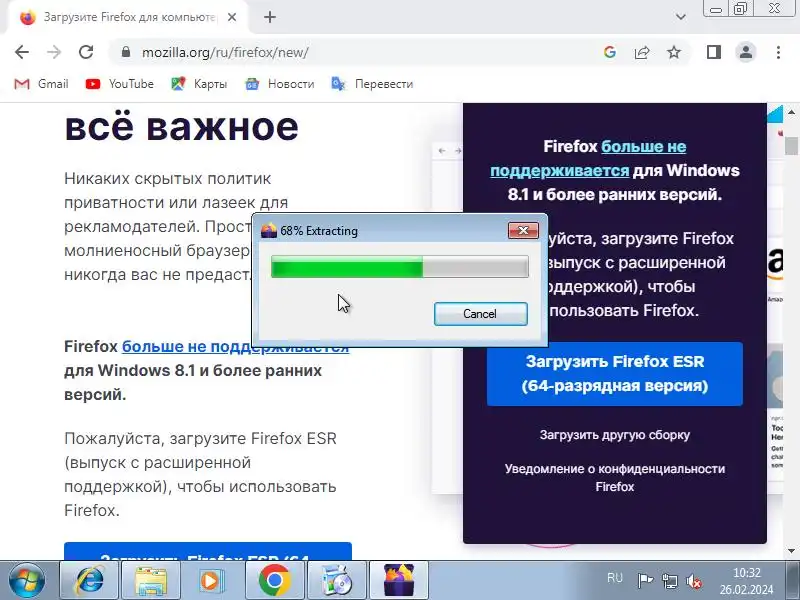Open the Action Center flag icon
The height and width of the screenshot is (600, 800).
pos(645,581)
